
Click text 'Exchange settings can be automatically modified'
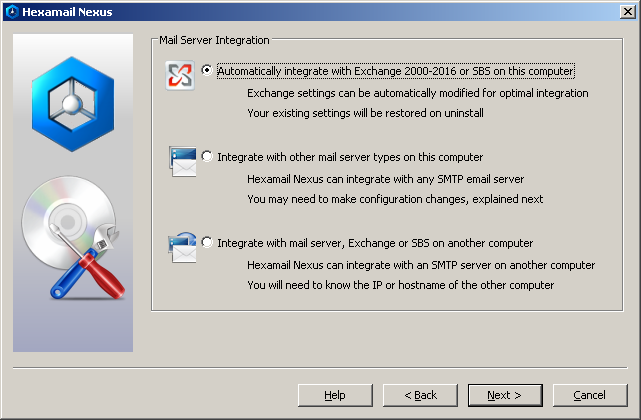361,93
